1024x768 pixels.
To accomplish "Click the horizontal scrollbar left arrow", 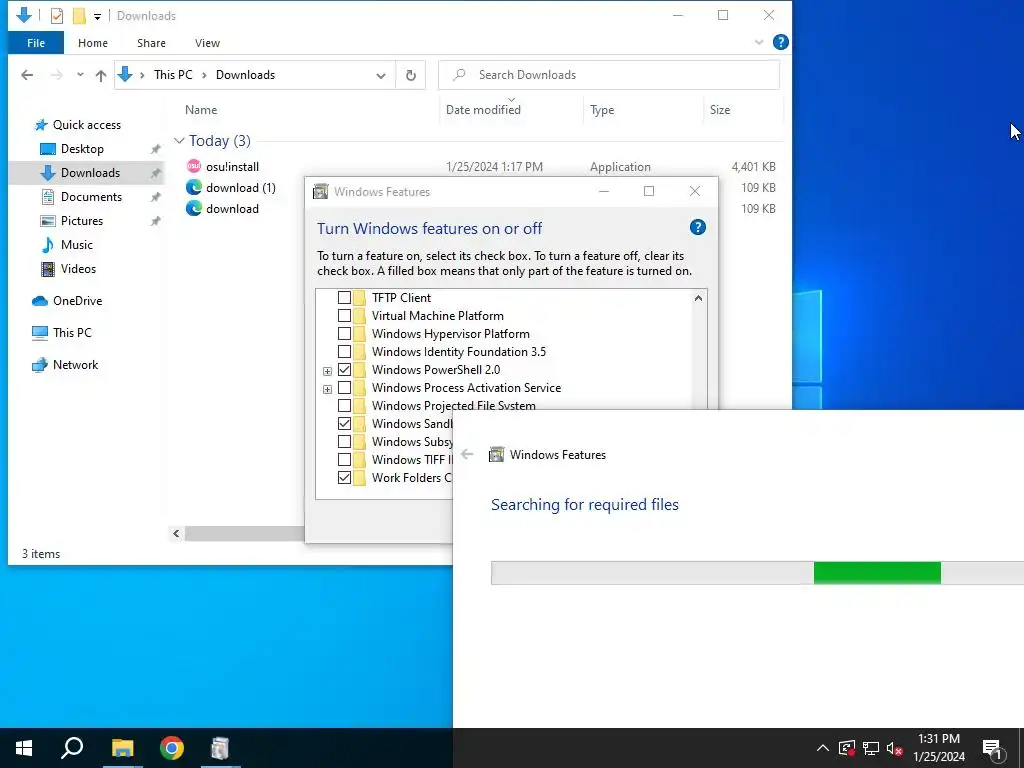I will [176, 534].
